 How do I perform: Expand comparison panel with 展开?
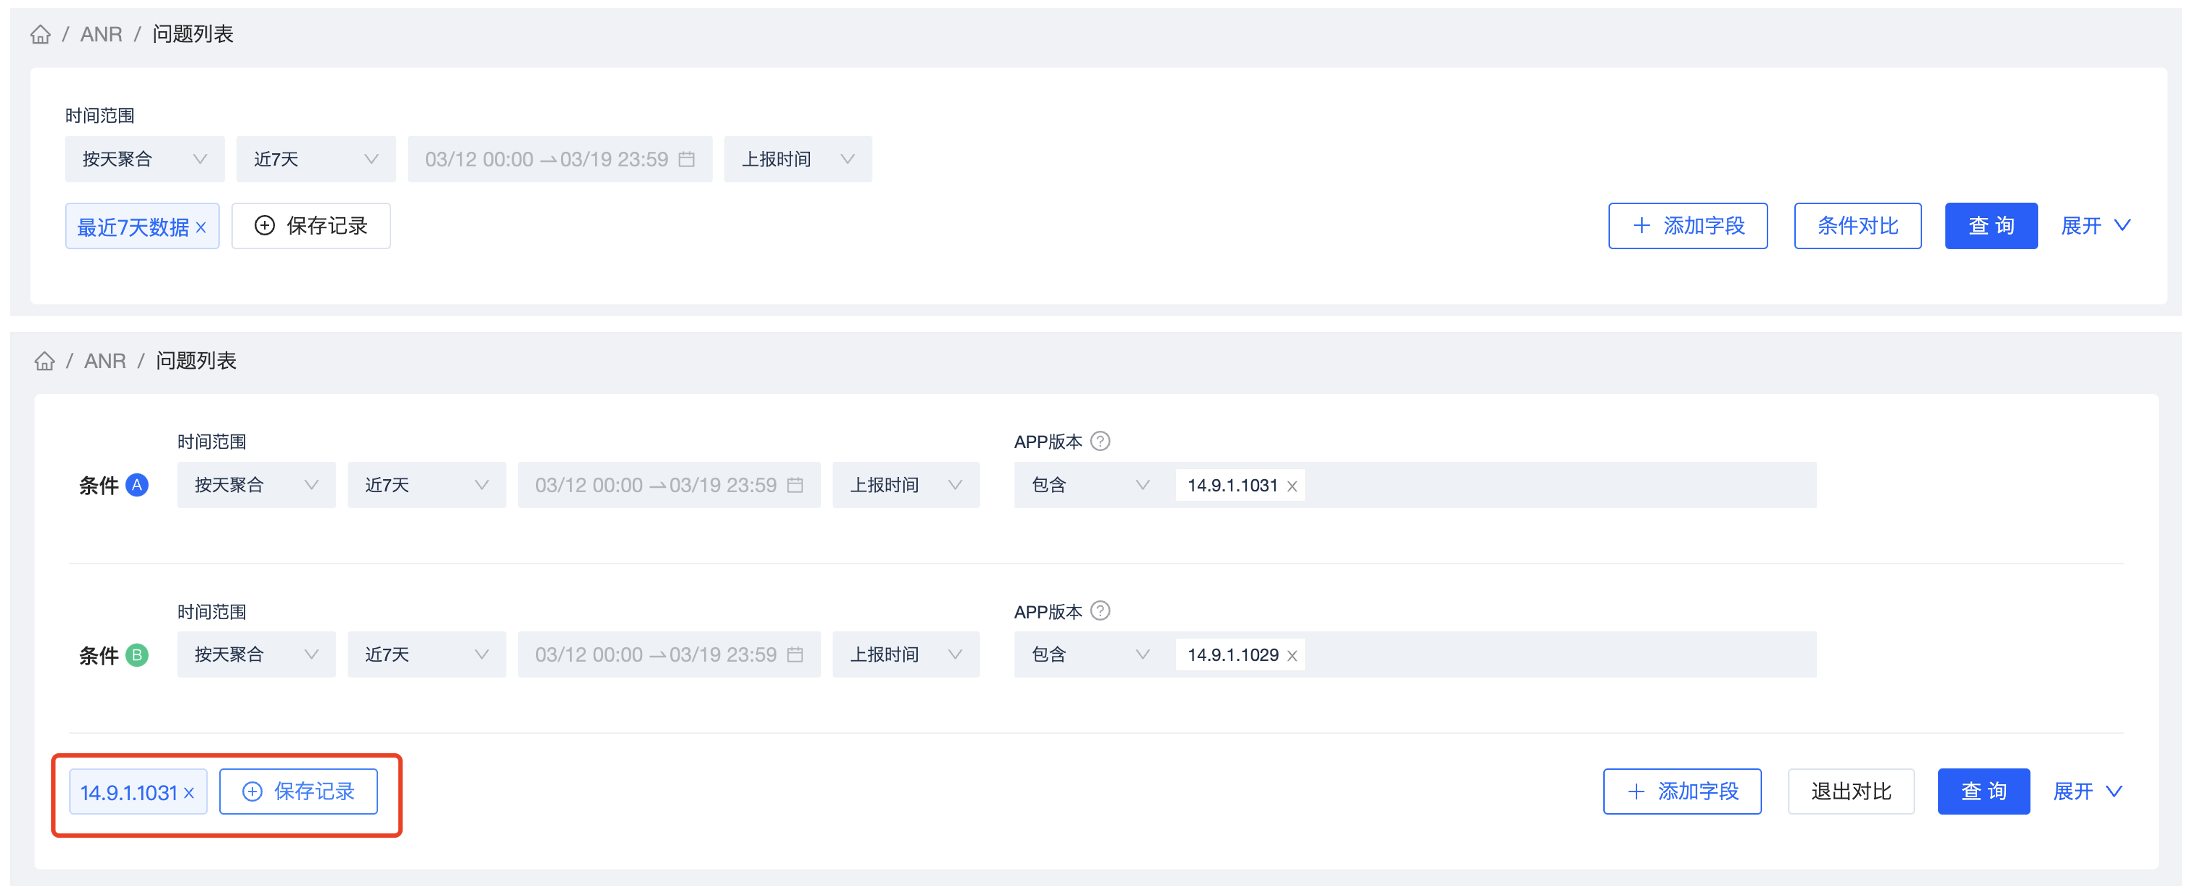pos(2088,792)
